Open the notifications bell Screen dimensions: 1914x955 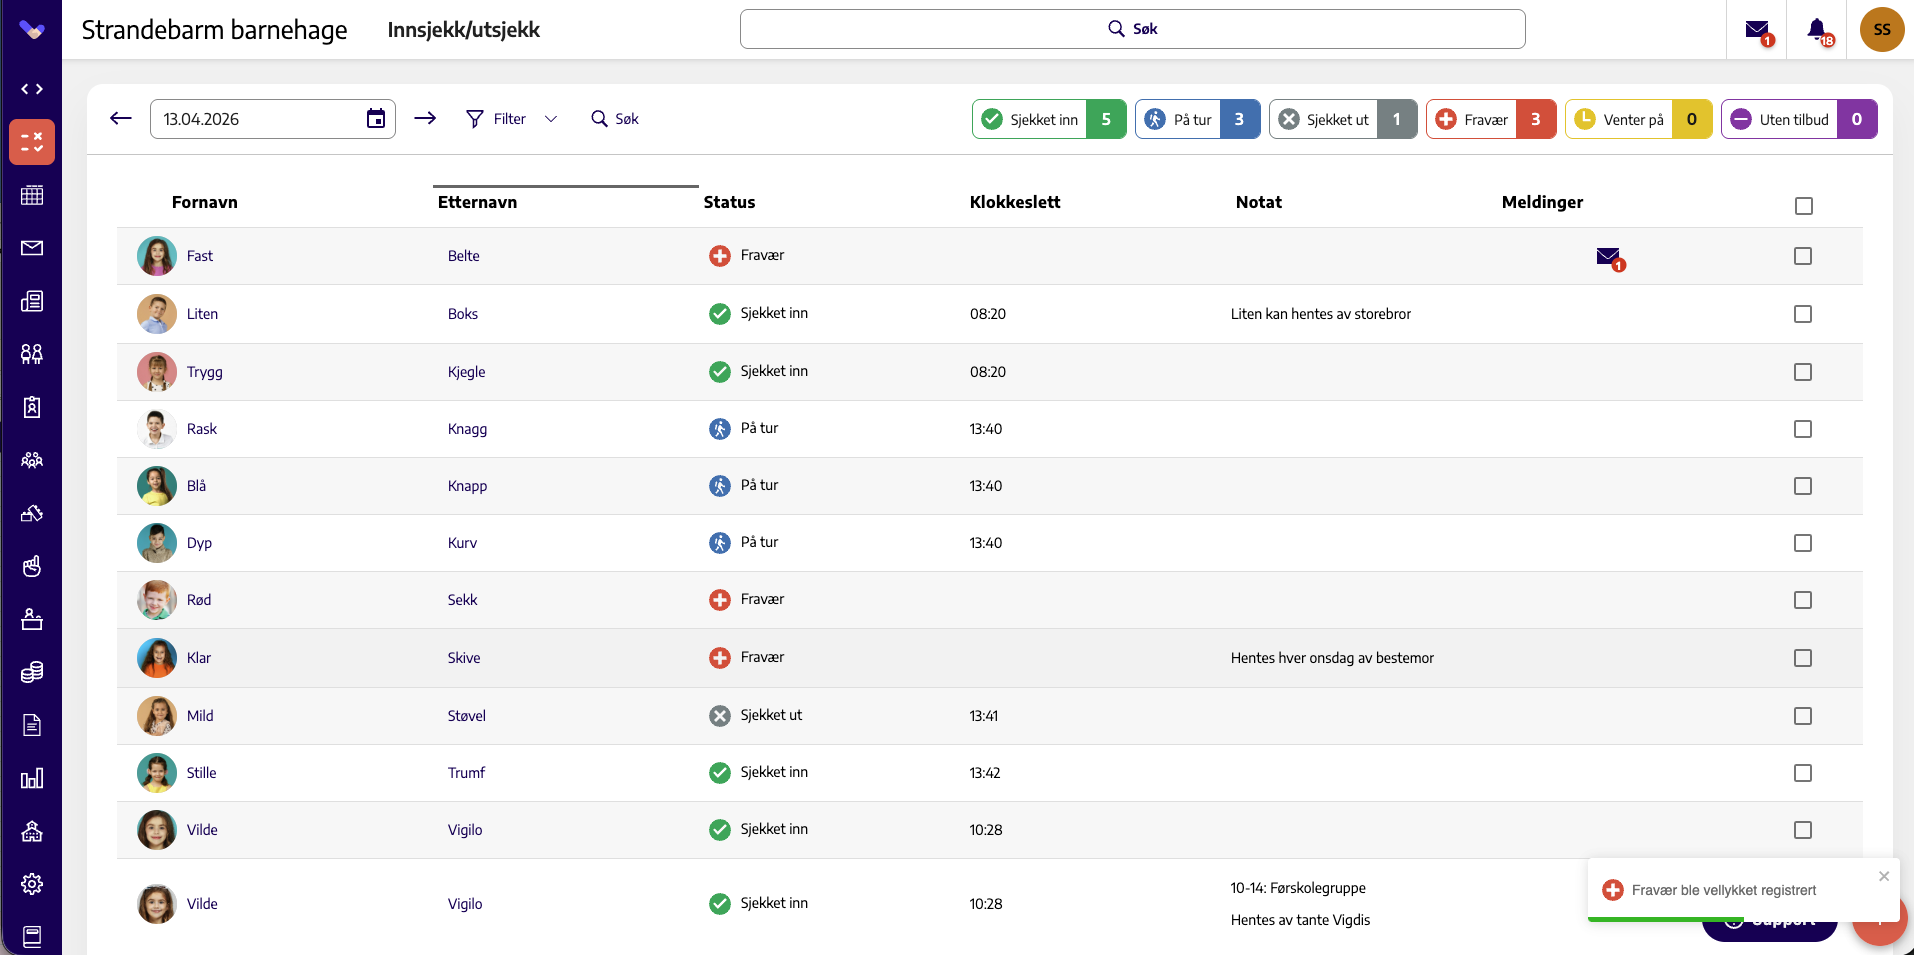[x=1818, y=30]
